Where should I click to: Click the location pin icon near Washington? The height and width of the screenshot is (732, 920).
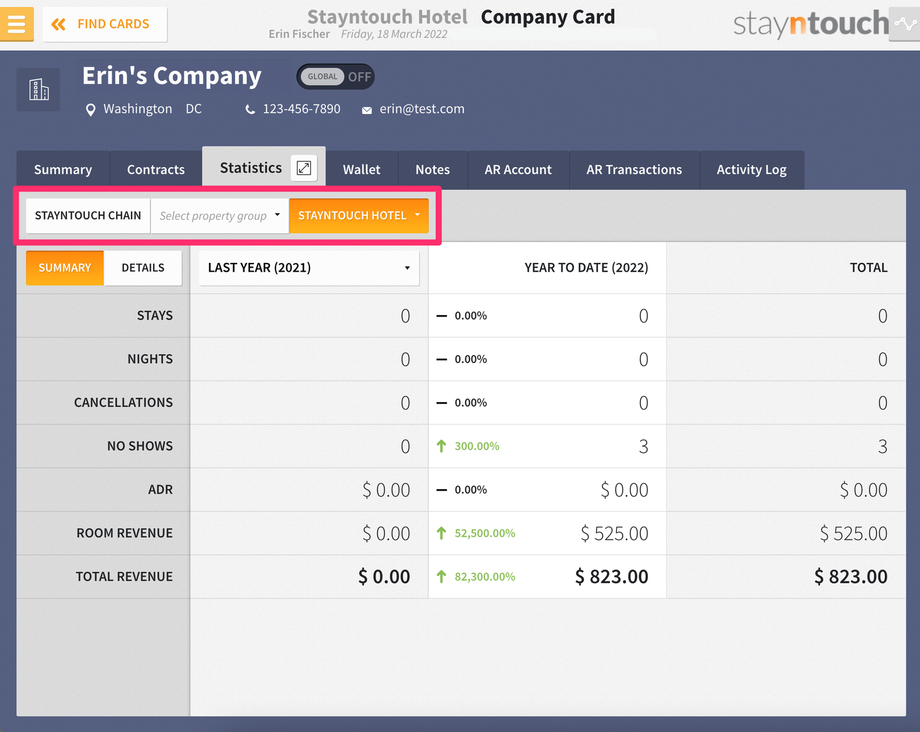(90, 110)
